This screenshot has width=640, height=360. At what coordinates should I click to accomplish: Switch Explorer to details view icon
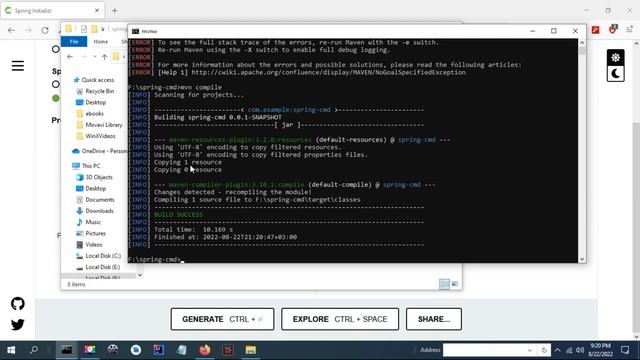[444, 284]
